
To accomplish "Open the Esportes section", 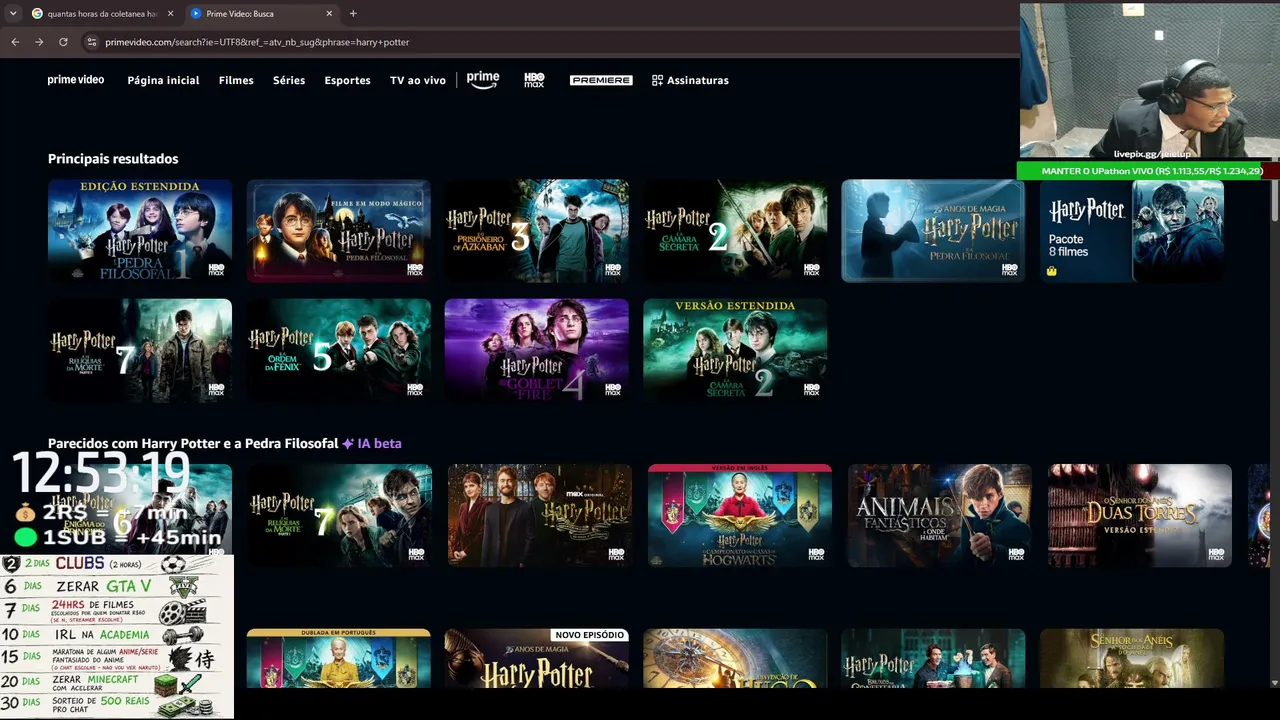I will (347, 80).
